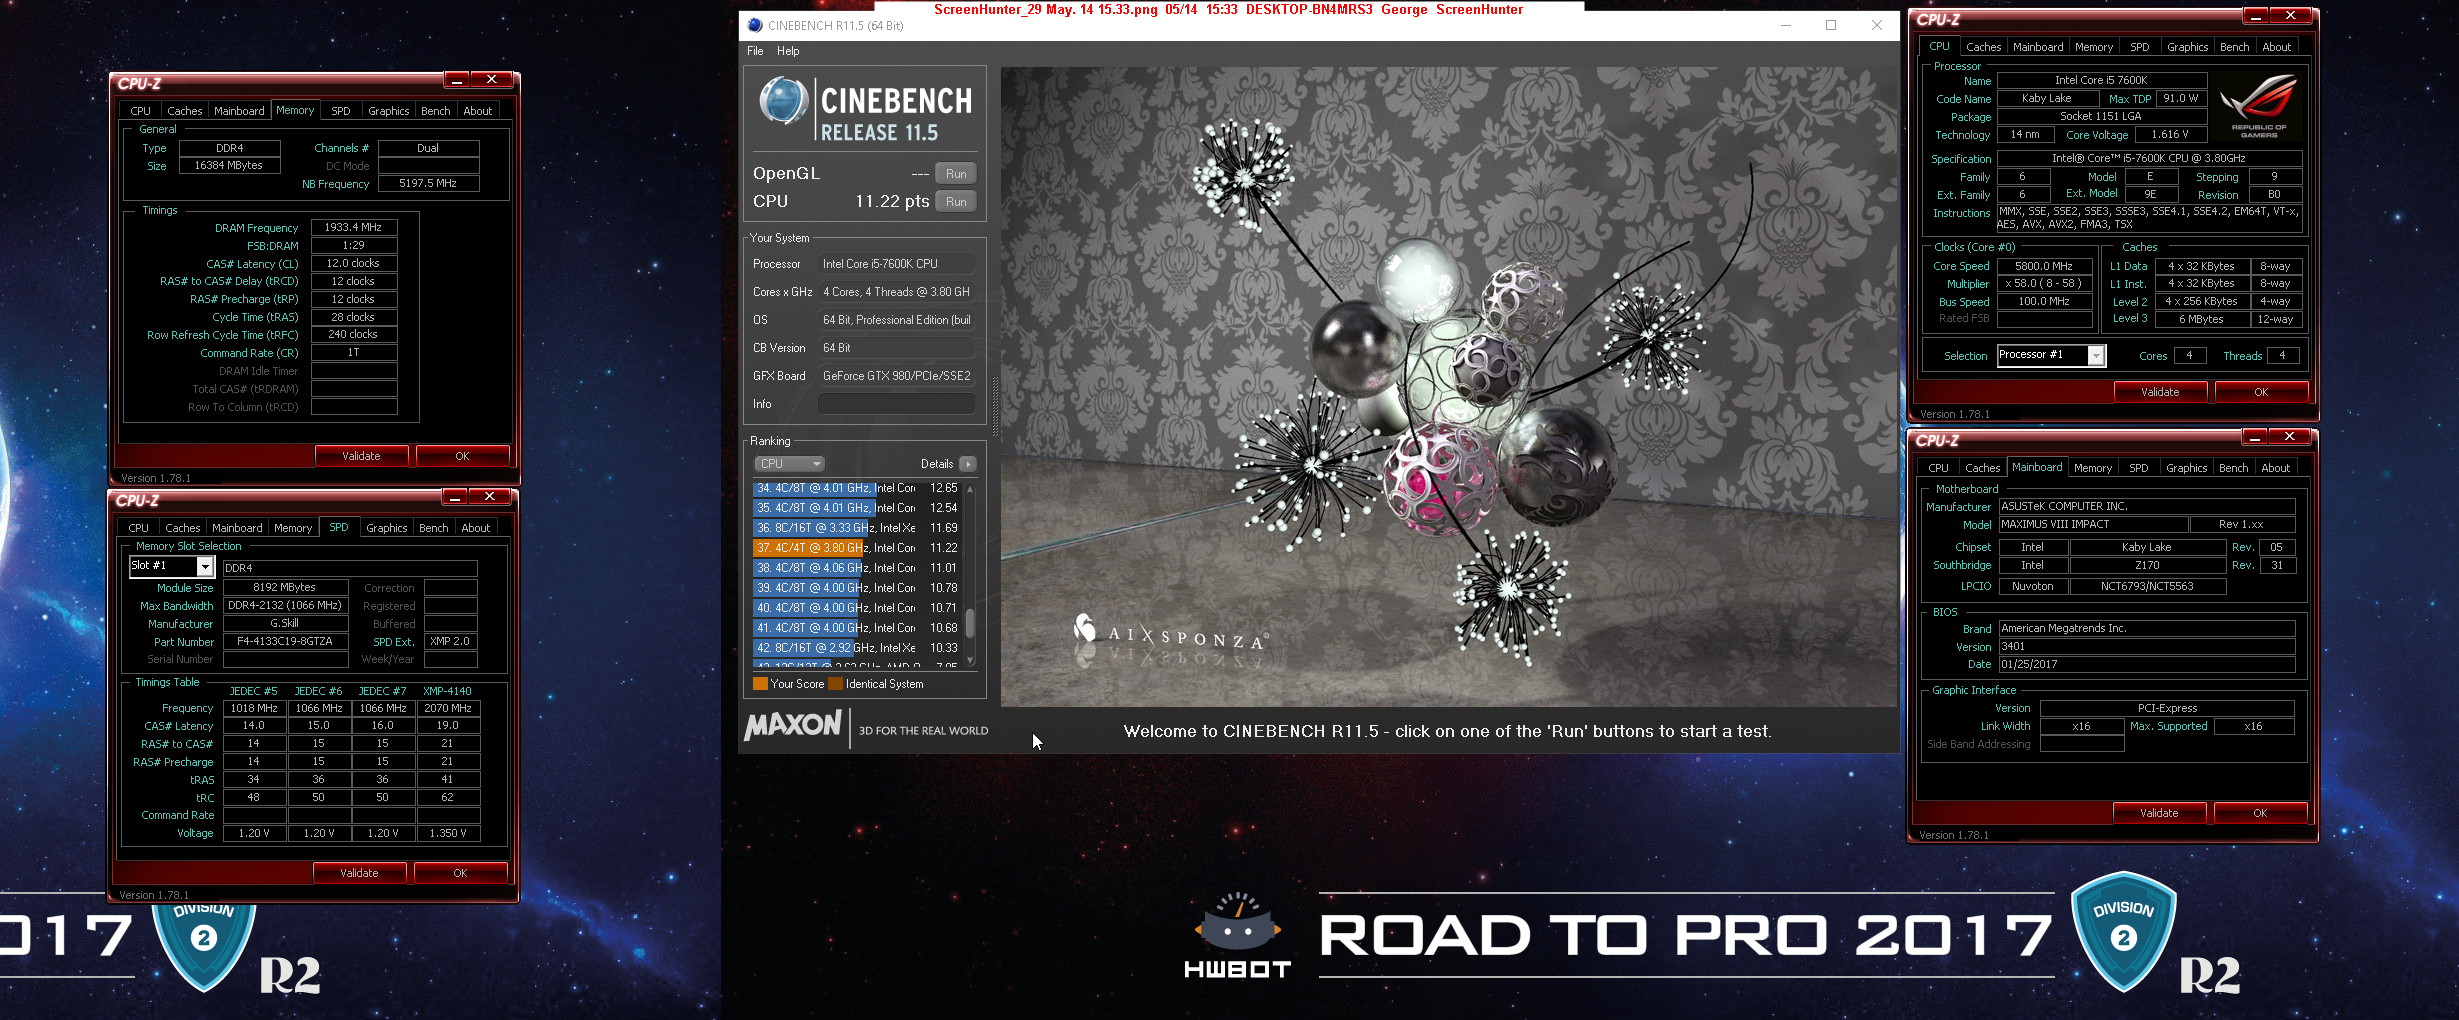Image resolution: width=2459 pixels, height=1020 pixels.
Task: Click the Cinebench globe logo icon
Action: (x=783, y=101)
